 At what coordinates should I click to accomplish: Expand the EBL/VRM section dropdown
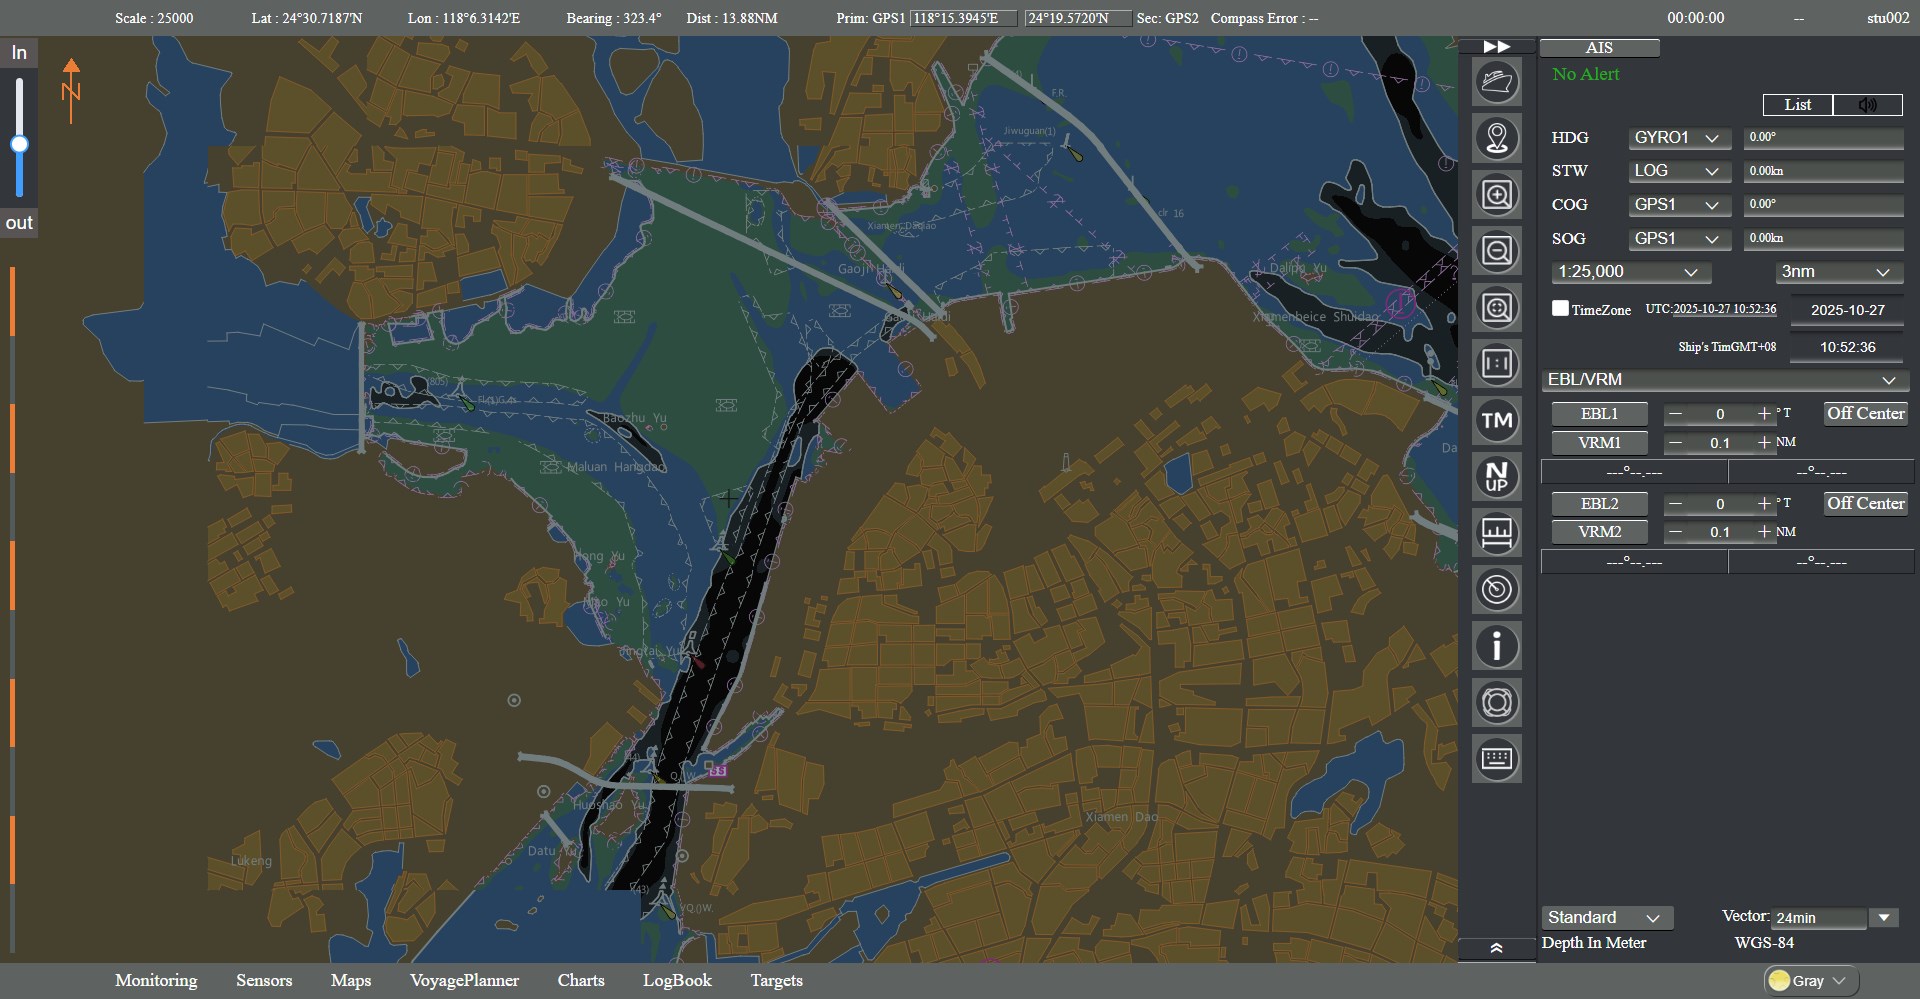pos(1725,380)
